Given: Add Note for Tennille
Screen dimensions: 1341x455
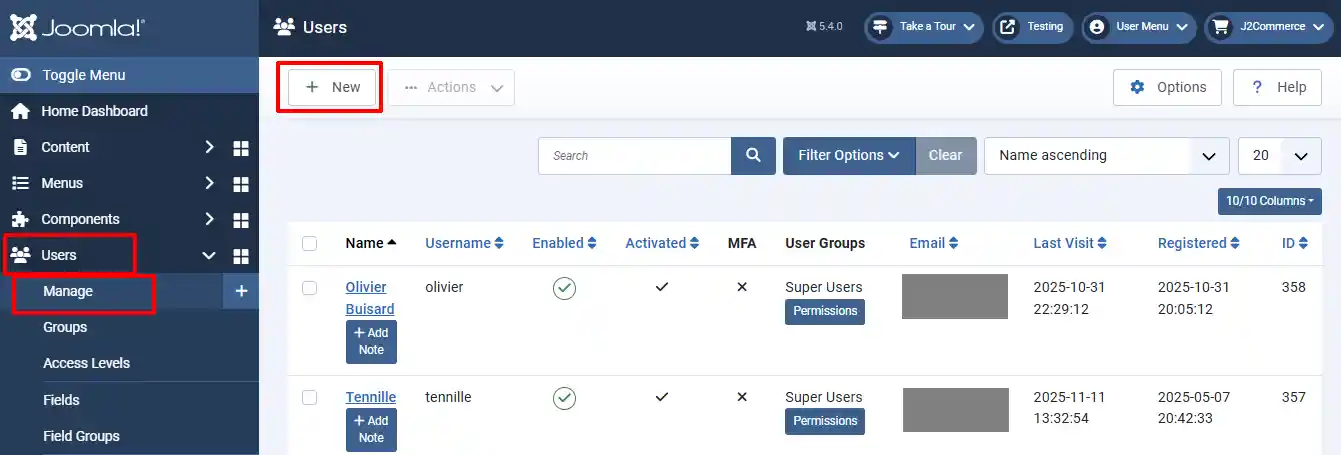Looking at the screenshot, I should pyautogui.click(x=371, y=430).
